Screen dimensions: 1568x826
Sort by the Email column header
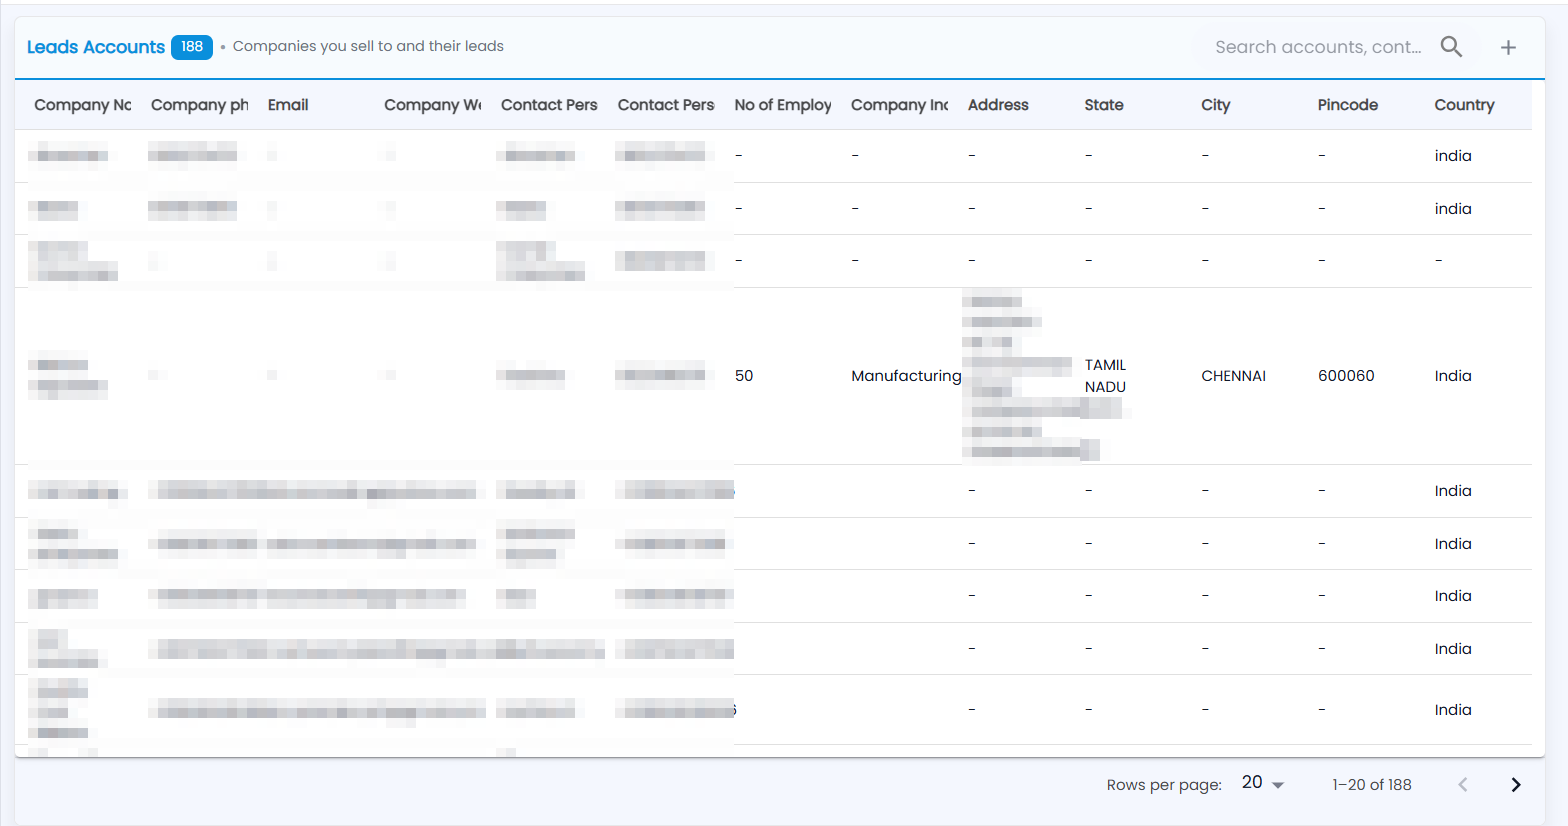point(288,105)
